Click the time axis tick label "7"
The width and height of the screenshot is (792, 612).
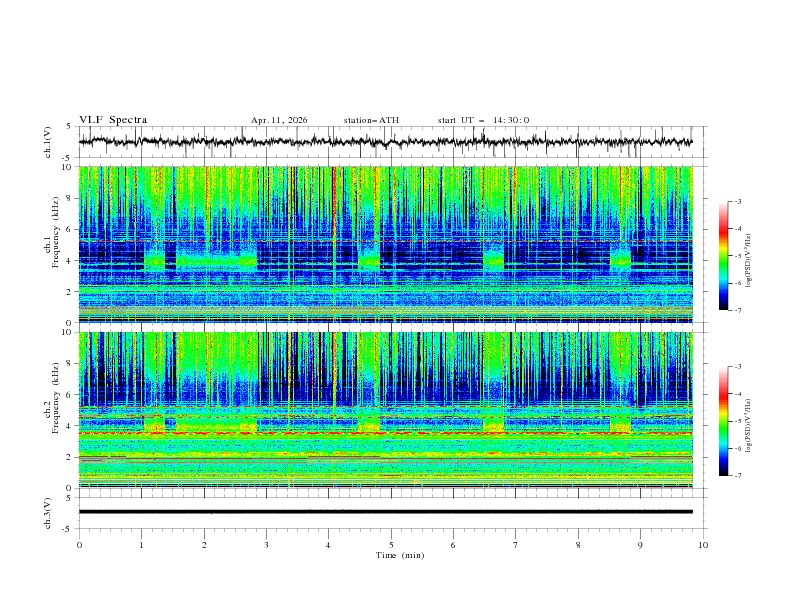[x=516, y=545]
